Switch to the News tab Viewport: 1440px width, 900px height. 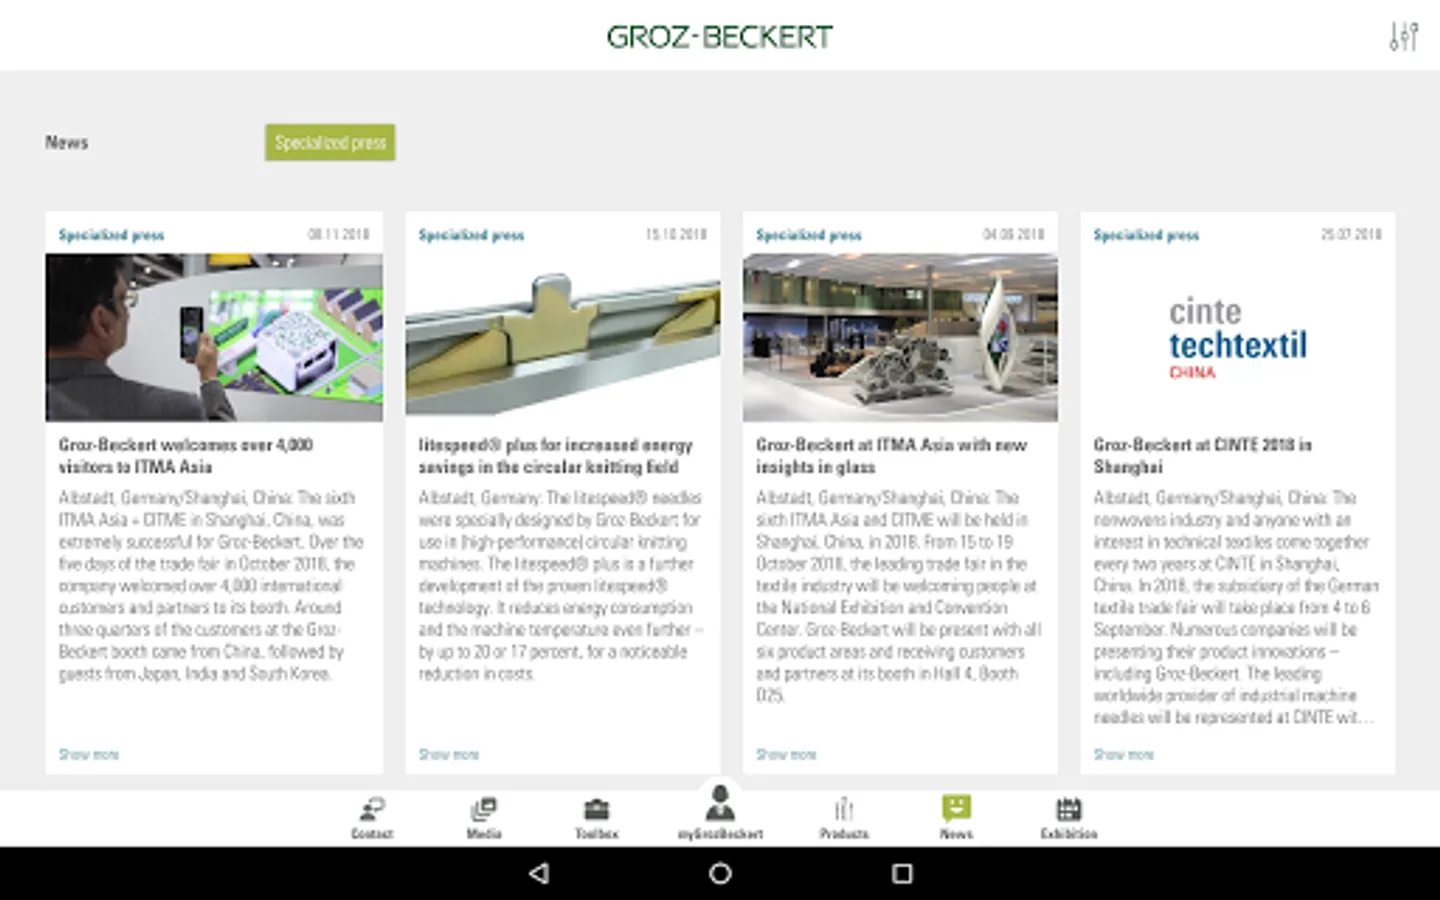click(x=67, y=142)
